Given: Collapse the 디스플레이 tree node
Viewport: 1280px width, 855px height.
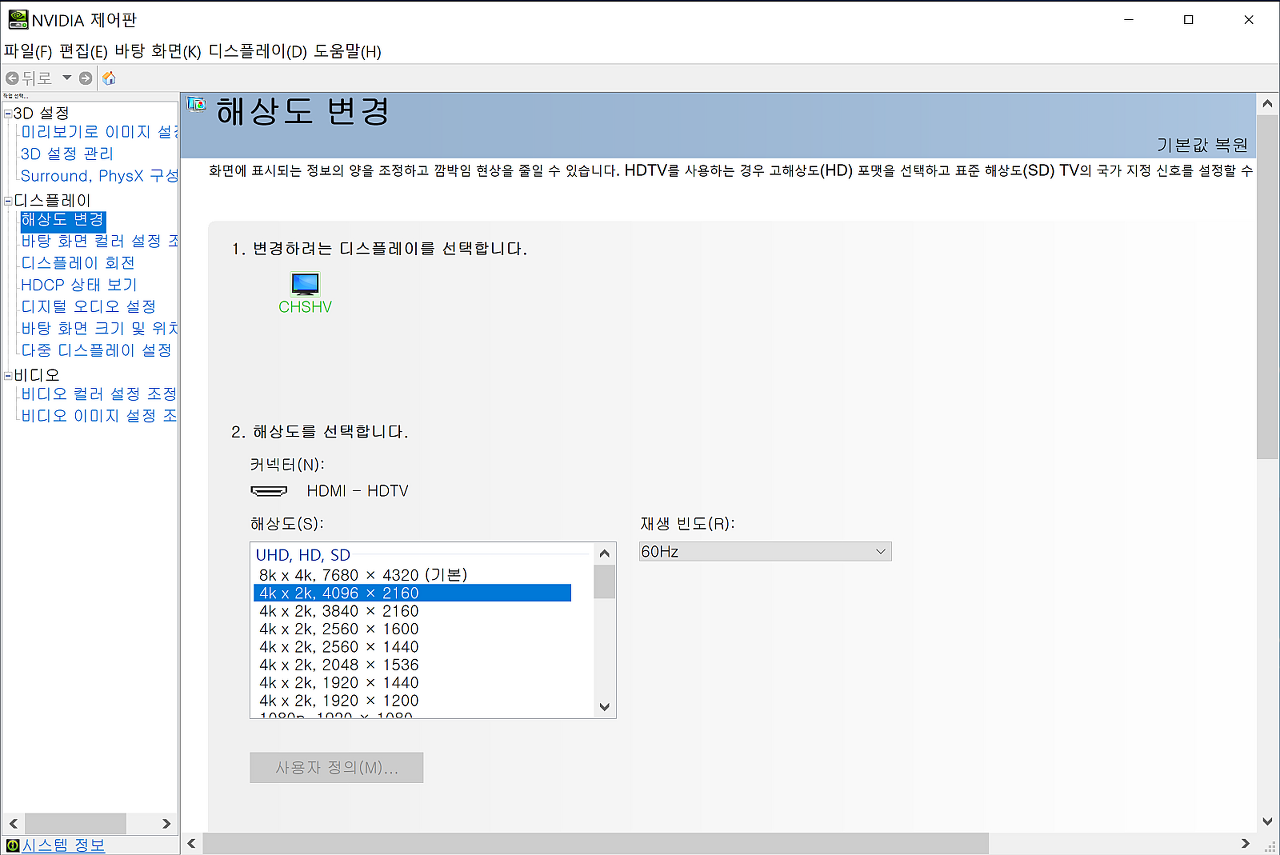Looking at the screenshot, I should pos(8,200).
